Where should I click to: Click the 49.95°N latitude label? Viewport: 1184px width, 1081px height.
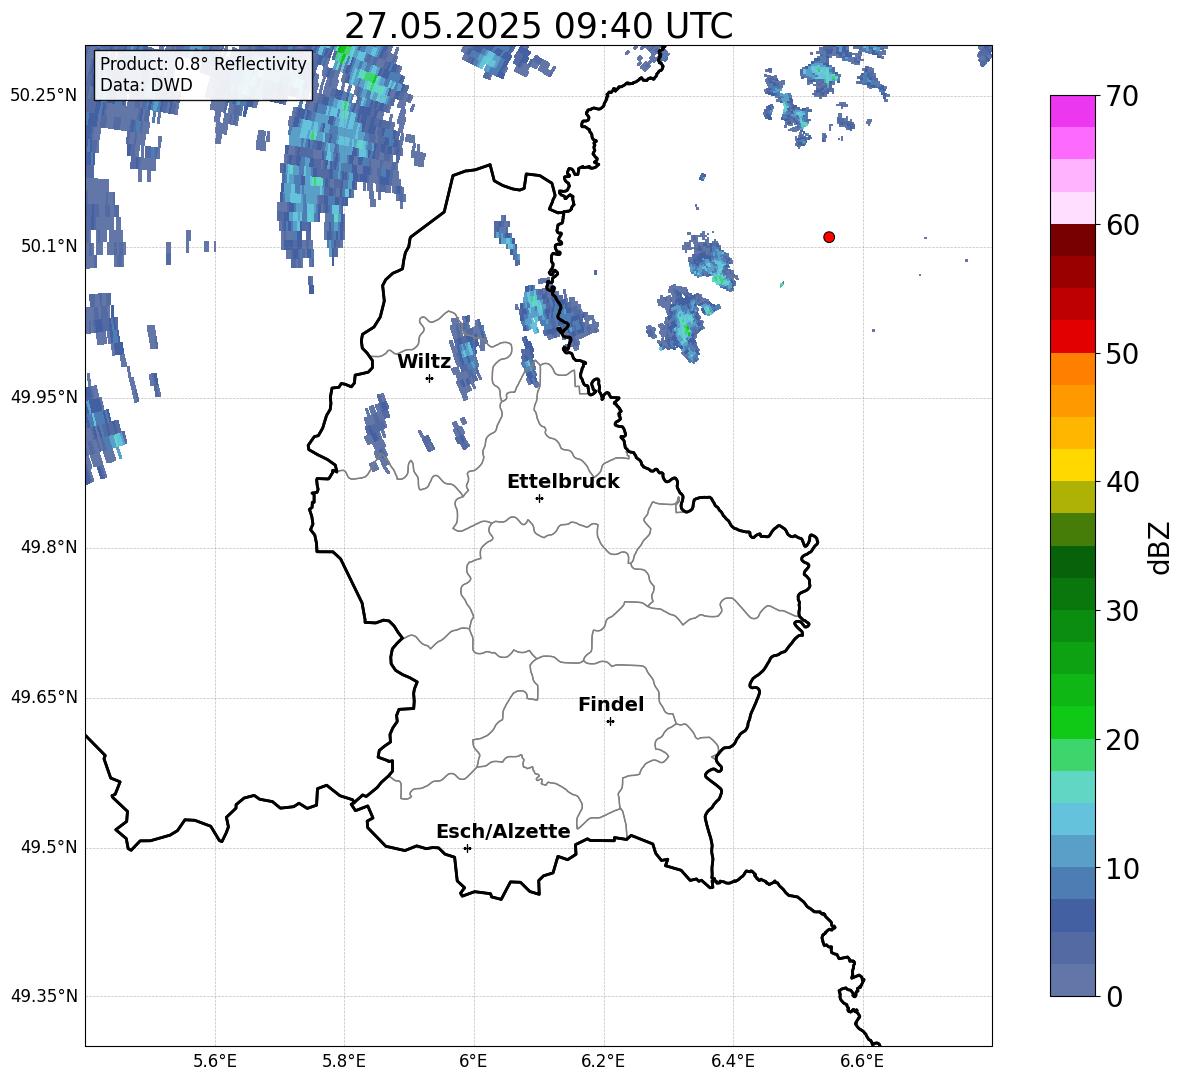click(x=44, y=397)
